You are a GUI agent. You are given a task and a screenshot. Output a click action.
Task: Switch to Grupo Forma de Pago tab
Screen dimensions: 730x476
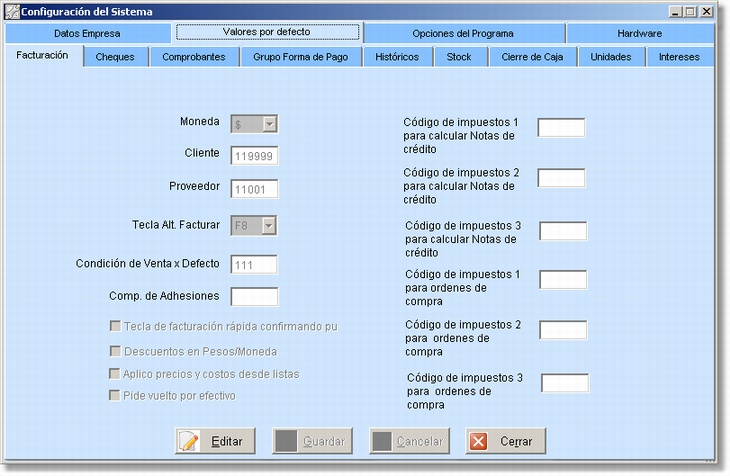(x=300, y=57)
